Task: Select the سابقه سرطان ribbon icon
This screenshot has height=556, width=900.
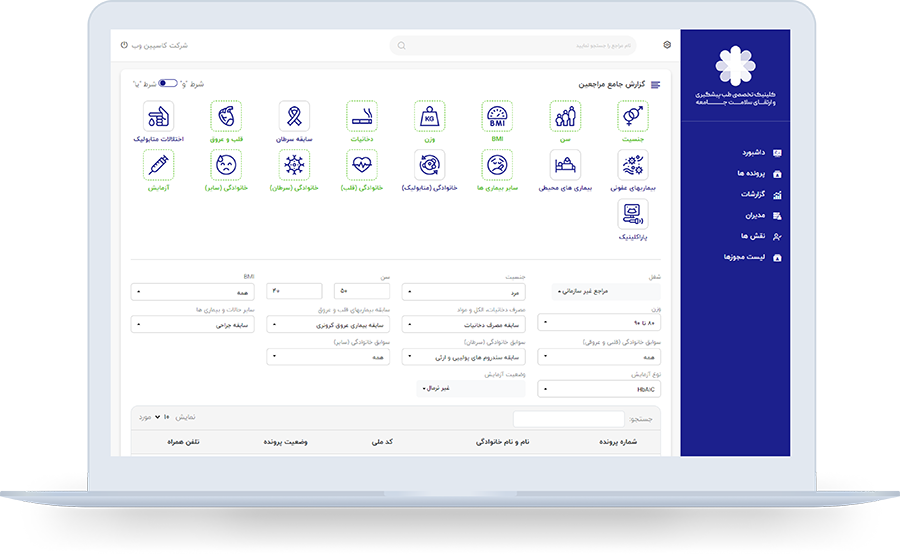Action: [x=294, y=116]
